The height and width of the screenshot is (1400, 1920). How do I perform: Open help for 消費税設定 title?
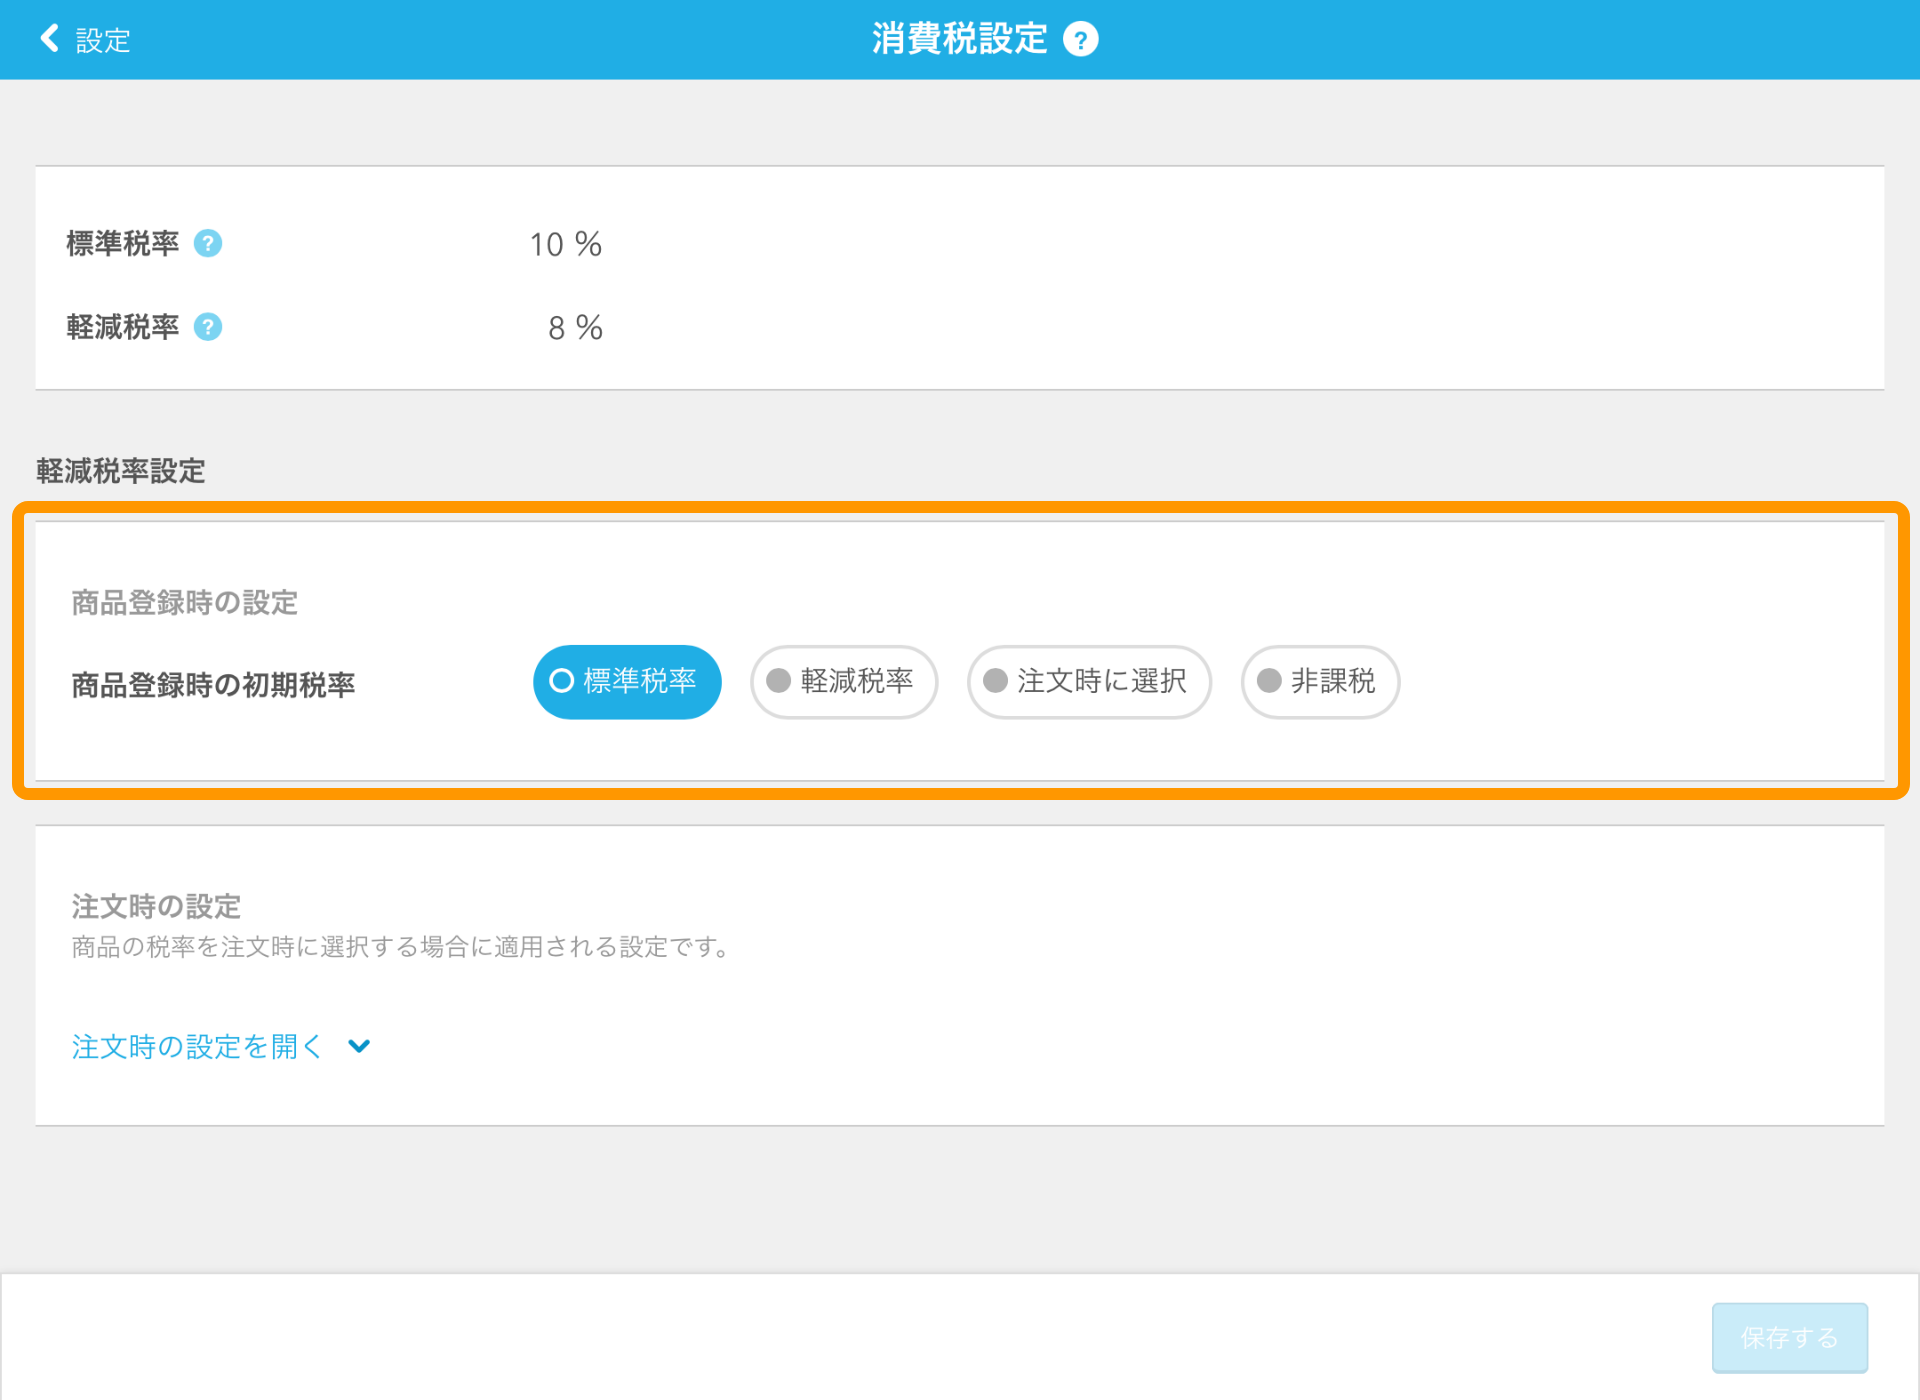tap(1080, 40)
